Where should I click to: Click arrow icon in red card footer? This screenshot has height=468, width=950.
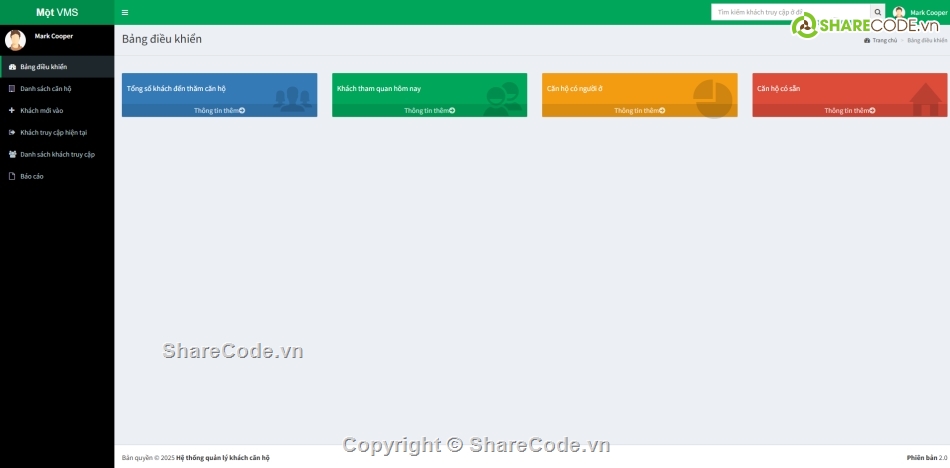pos(872,110)
